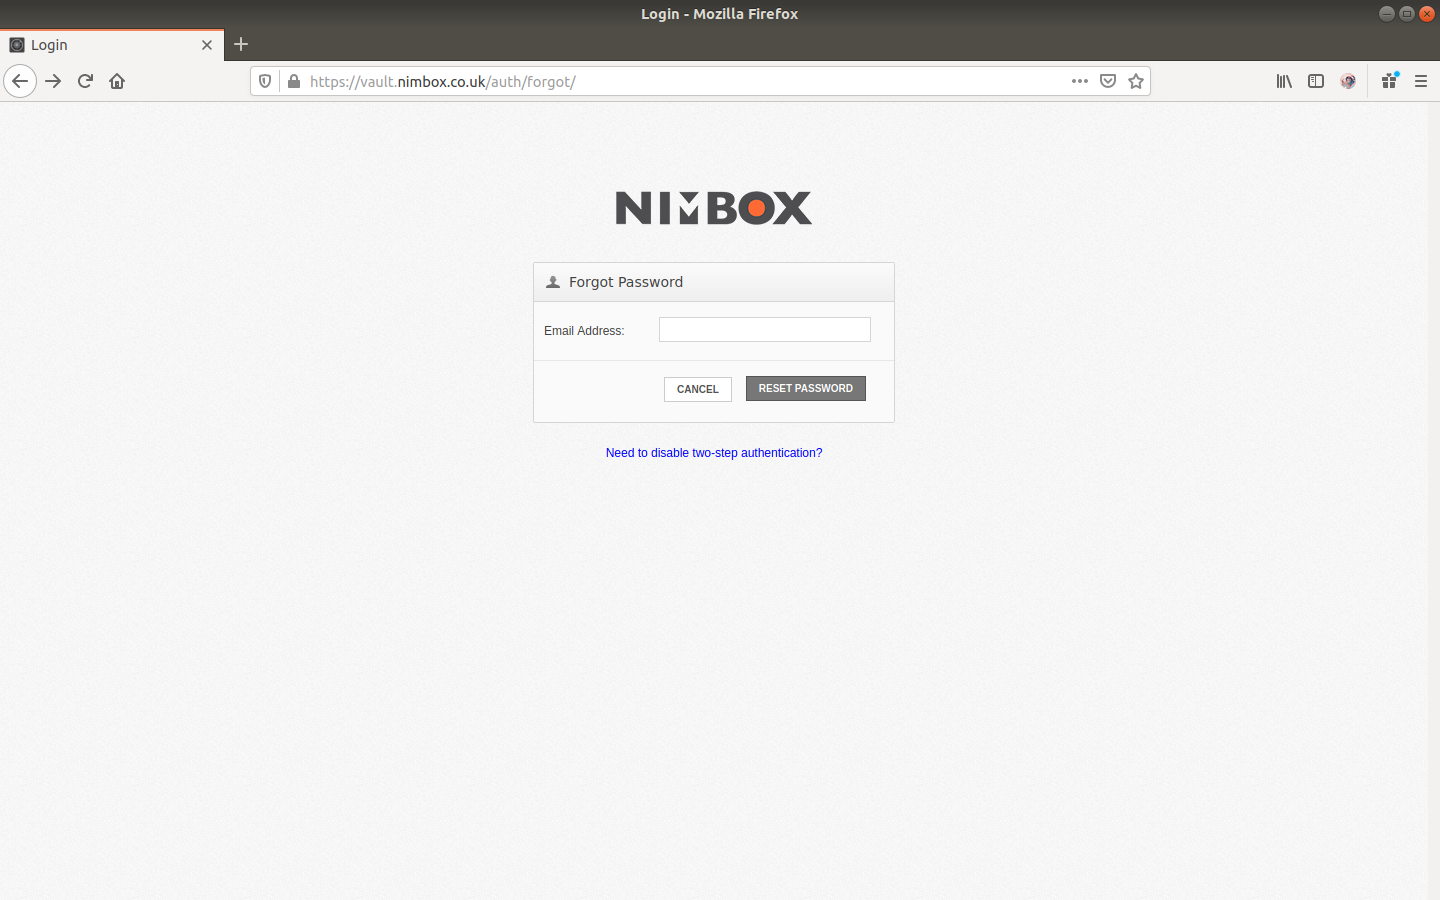The image size is (1440, 900).
Task: Open page actions three-dot menu
Action: click(x=1080, y=81)
